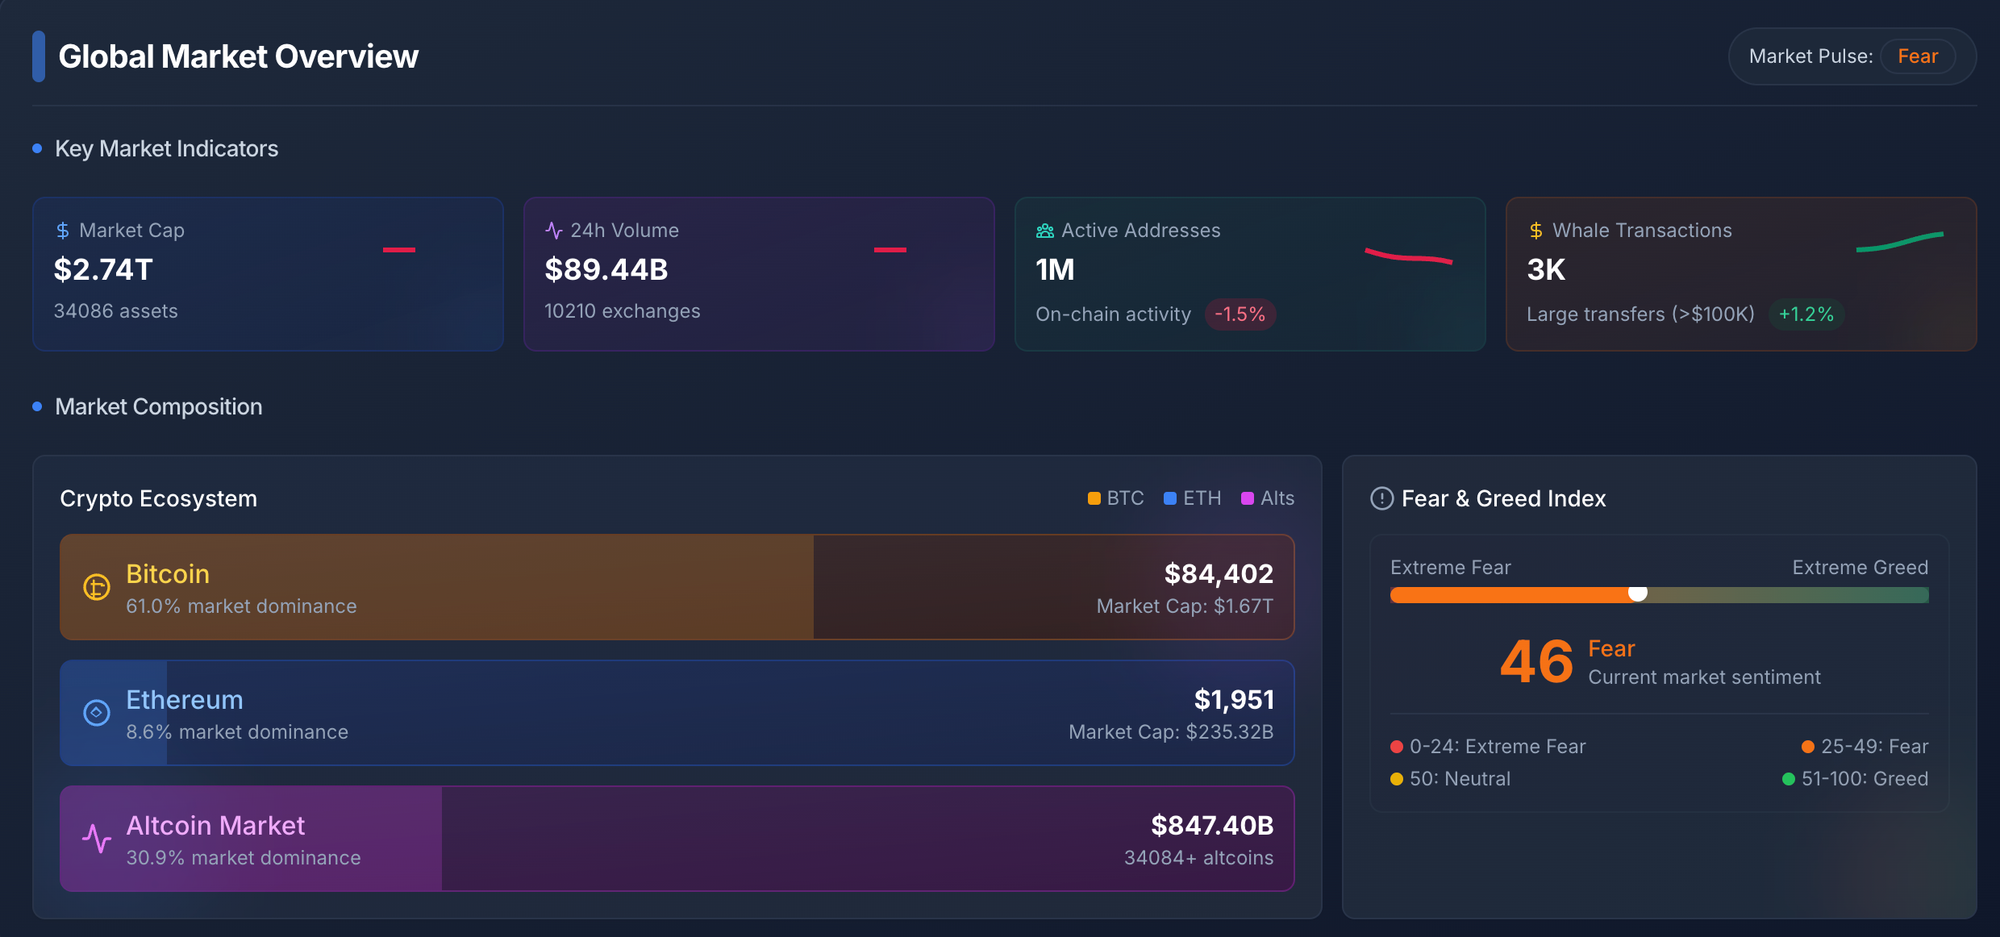
Task: Click the Bitcoin coin icon
Action: pyautogui.click(x=96, y=587)
